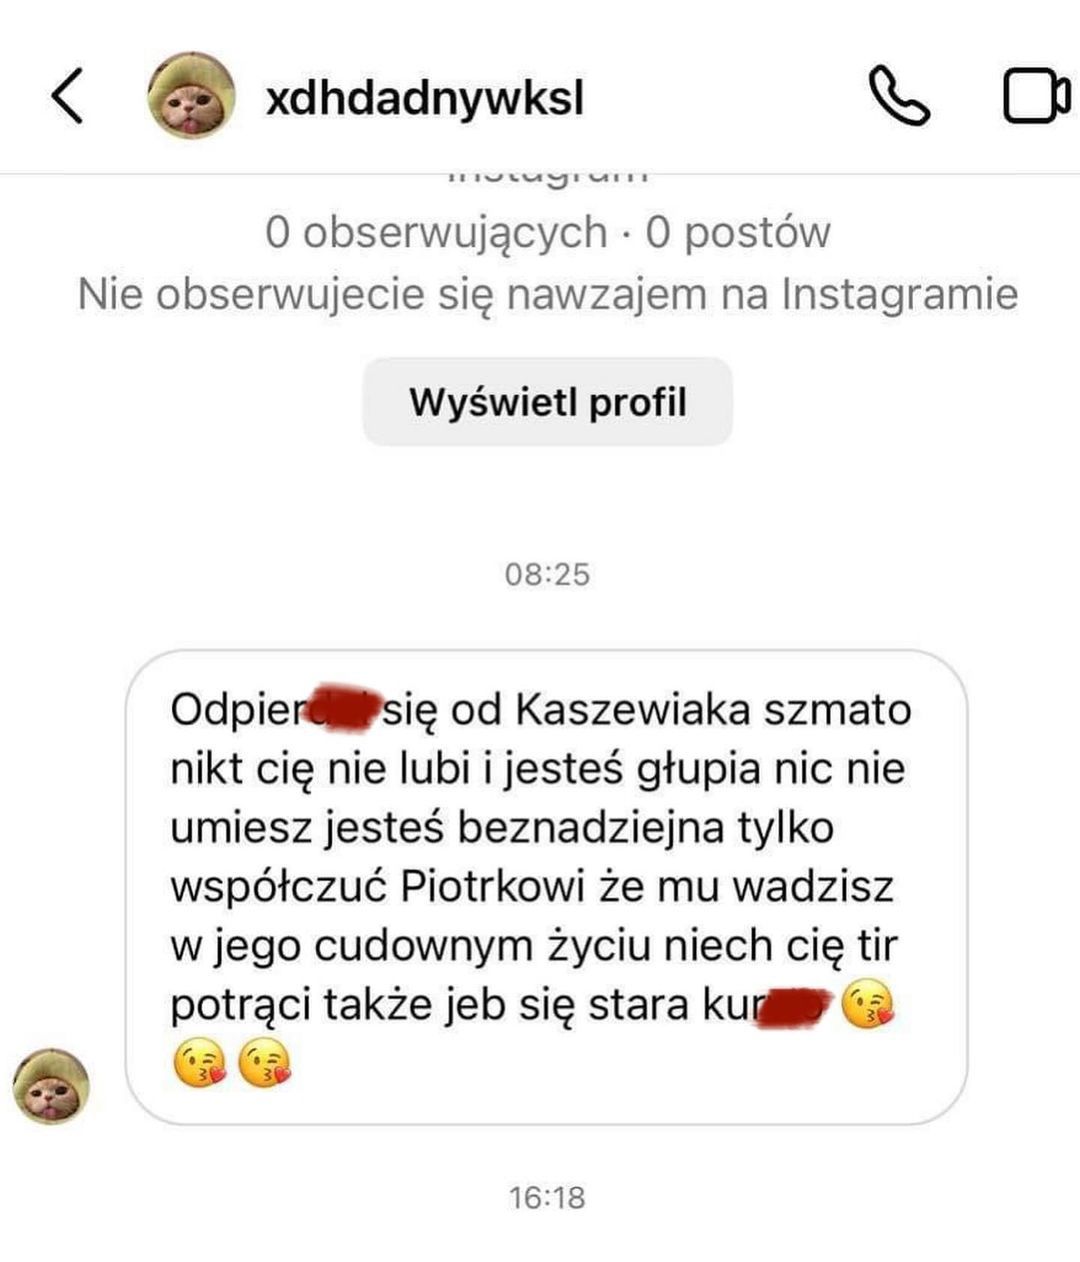This screenshot has height=1262, width=1080.
Task: Click the red censor mark on the first line
Action: [344, 706]
